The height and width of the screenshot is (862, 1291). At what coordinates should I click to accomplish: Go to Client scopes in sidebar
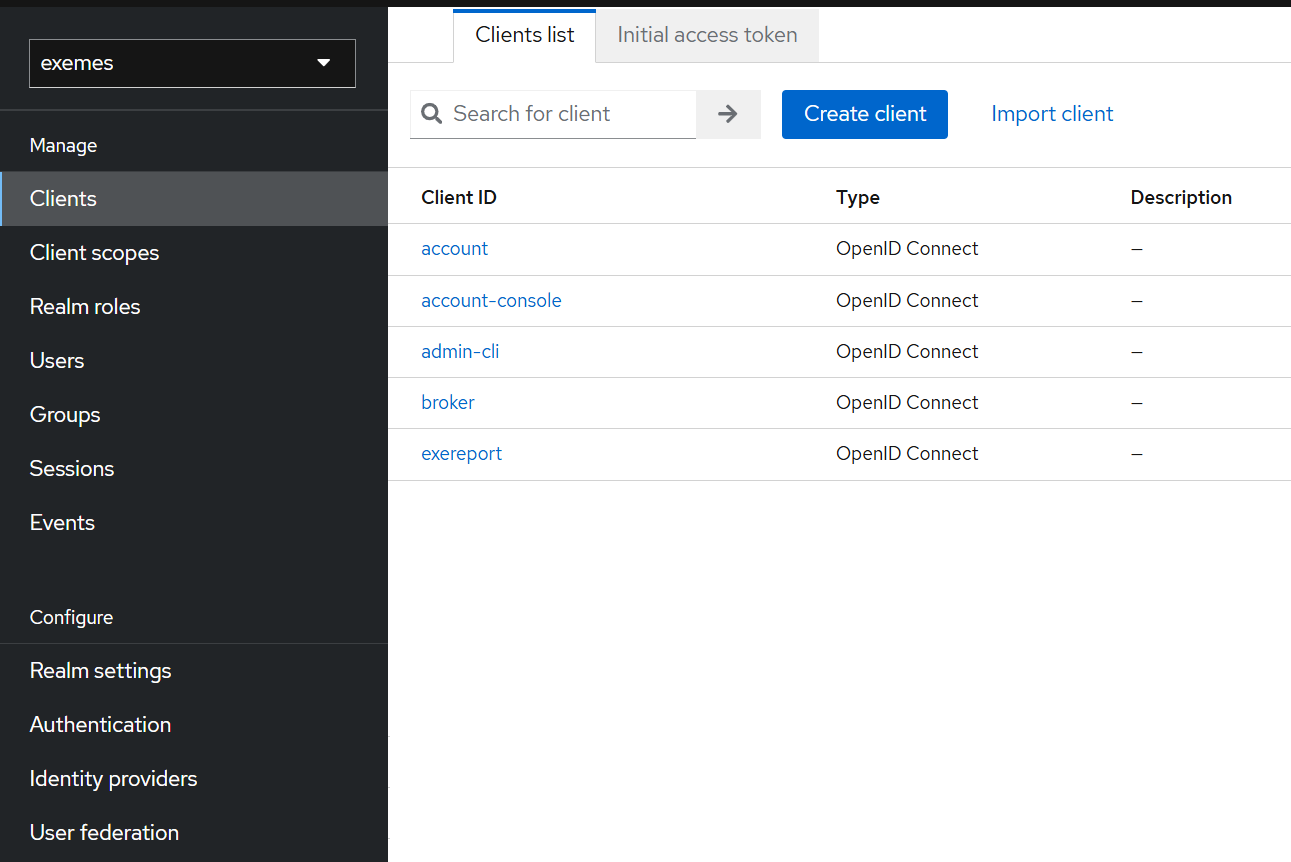(x=95, y=253)
